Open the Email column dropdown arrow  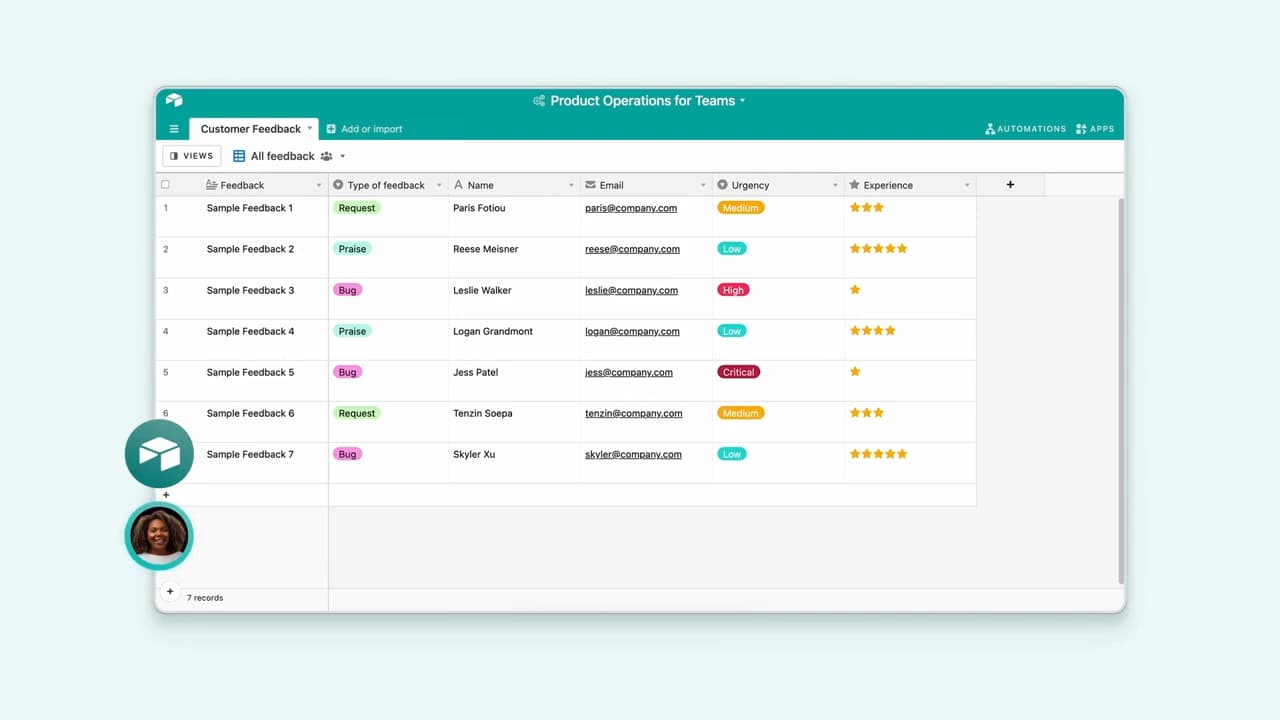click(703, 185)
